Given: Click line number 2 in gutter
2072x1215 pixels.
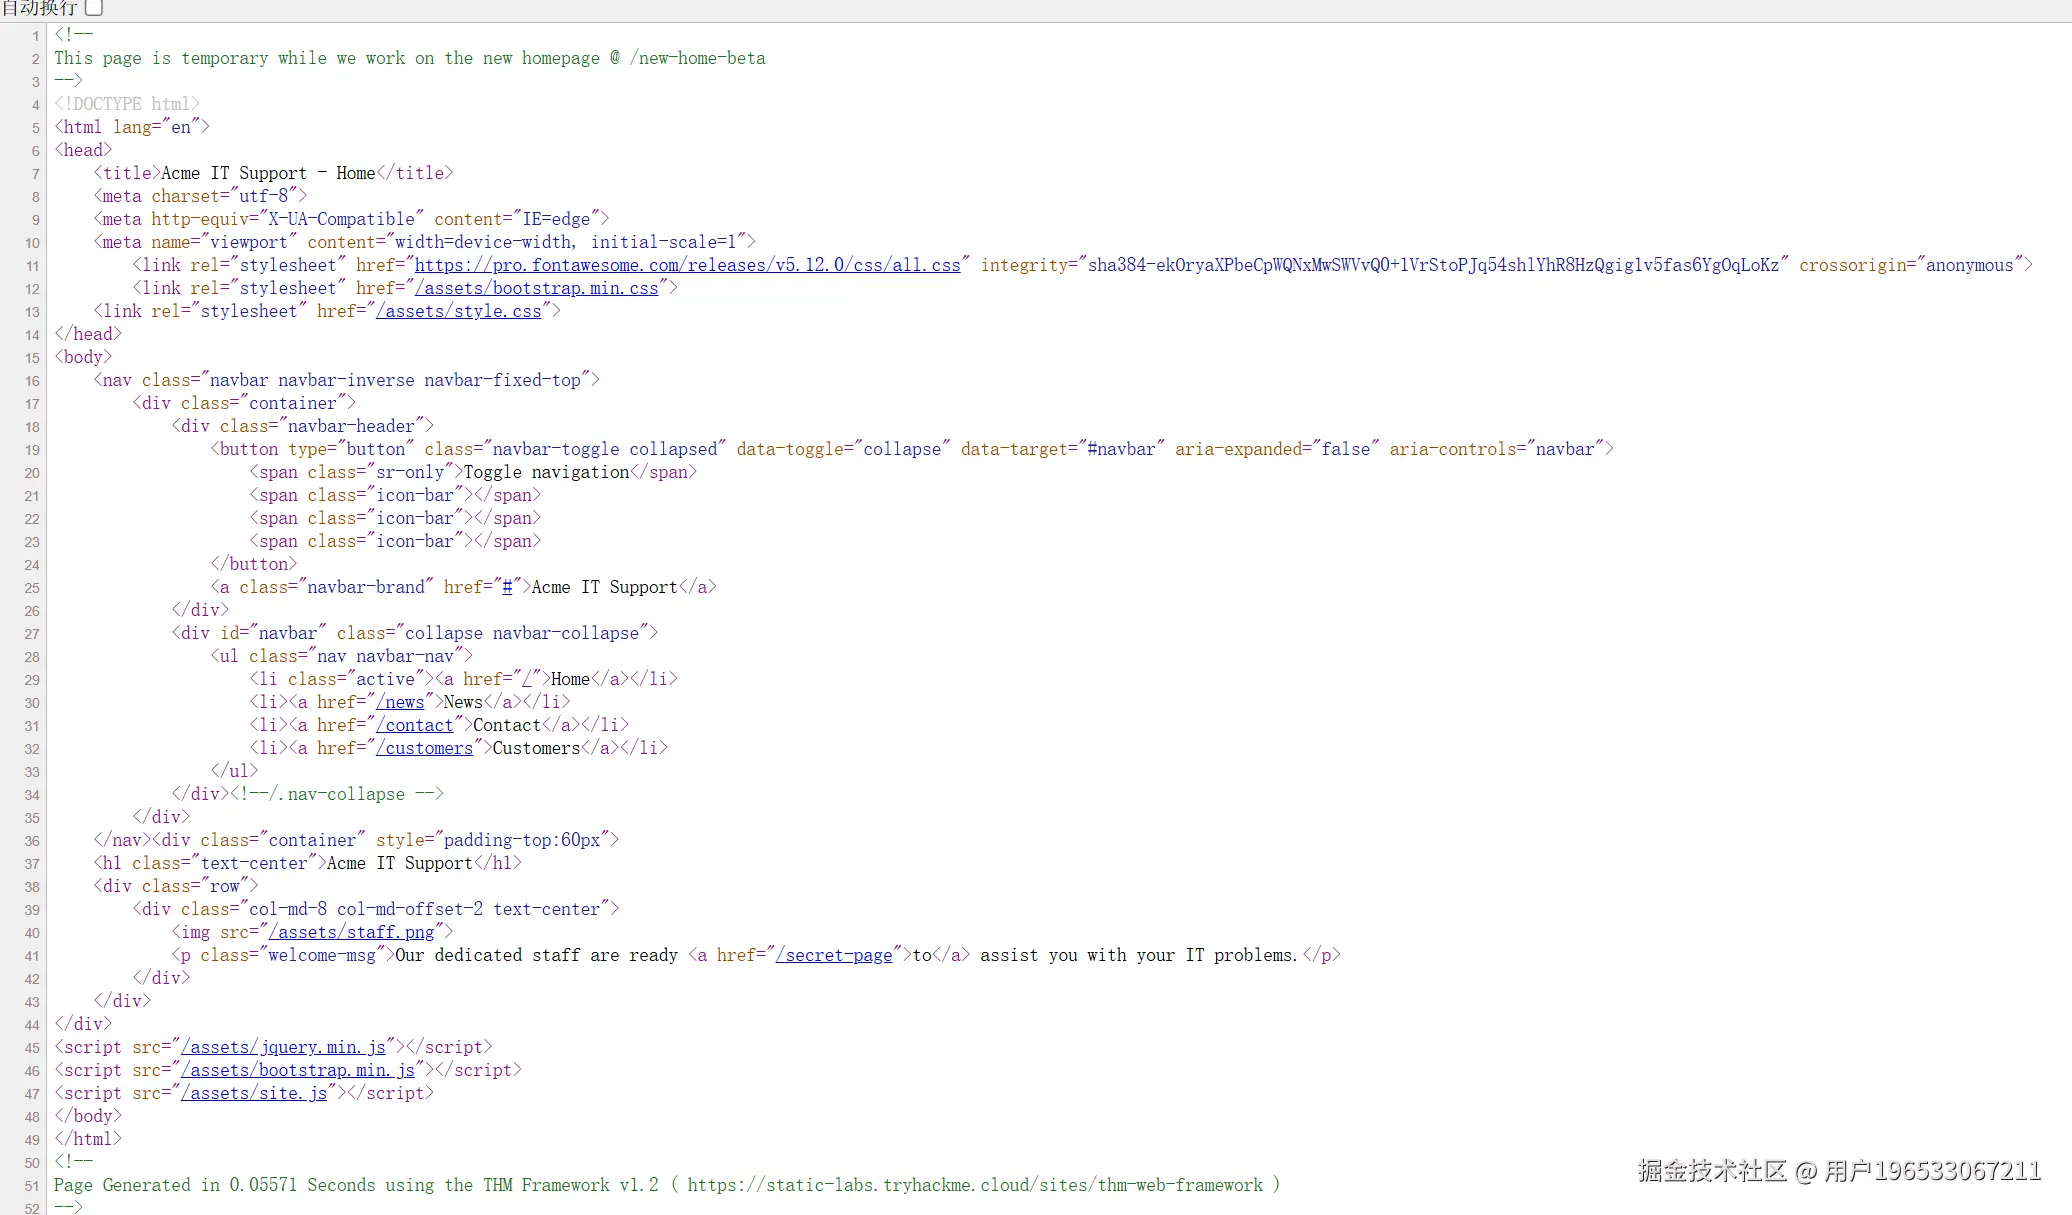Looking at the screenshot, I should tap(35, 59).
